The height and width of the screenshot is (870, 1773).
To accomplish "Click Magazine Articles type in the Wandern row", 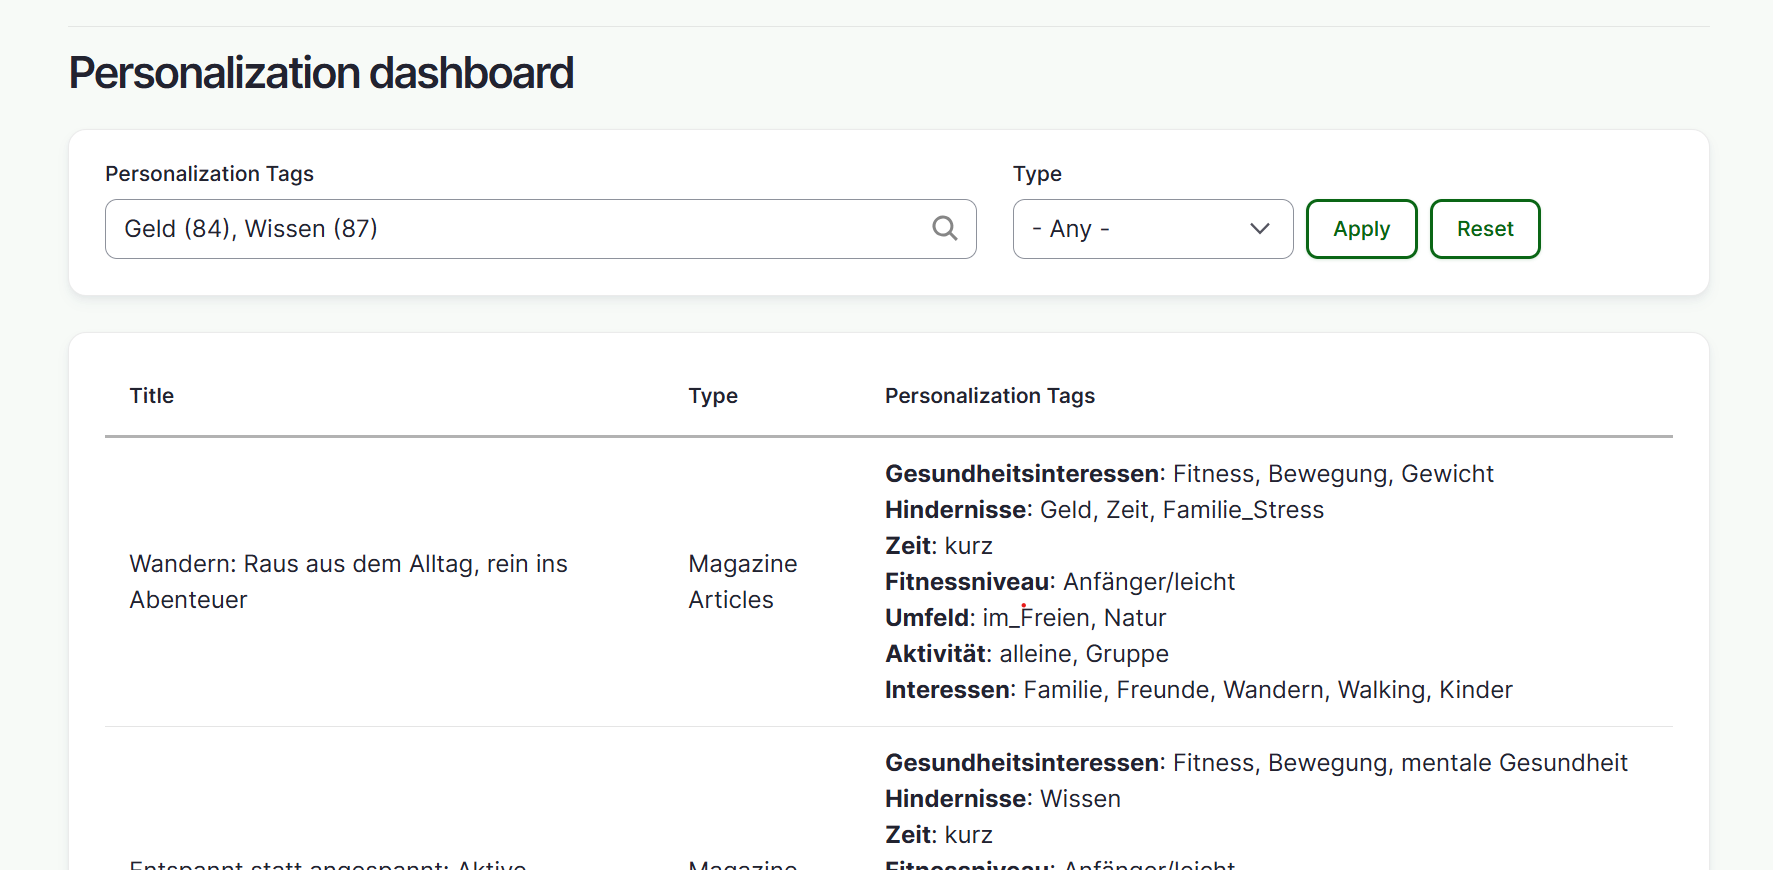I will tap(742, 581).
